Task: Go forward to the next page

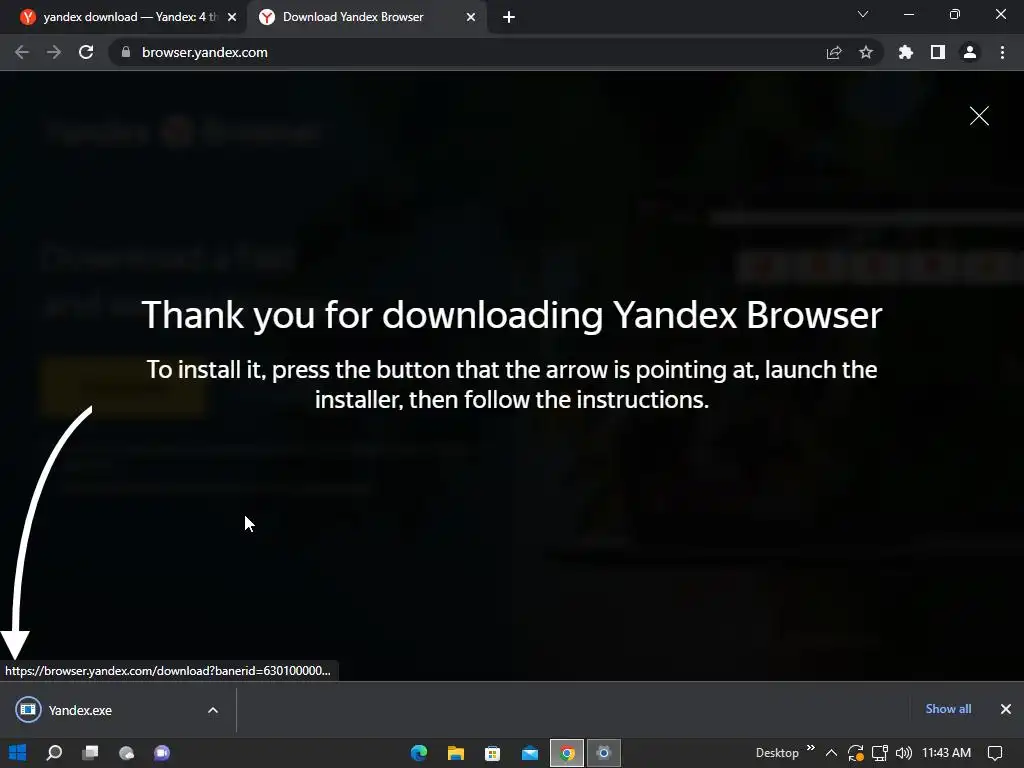Action: pos(54,52)
